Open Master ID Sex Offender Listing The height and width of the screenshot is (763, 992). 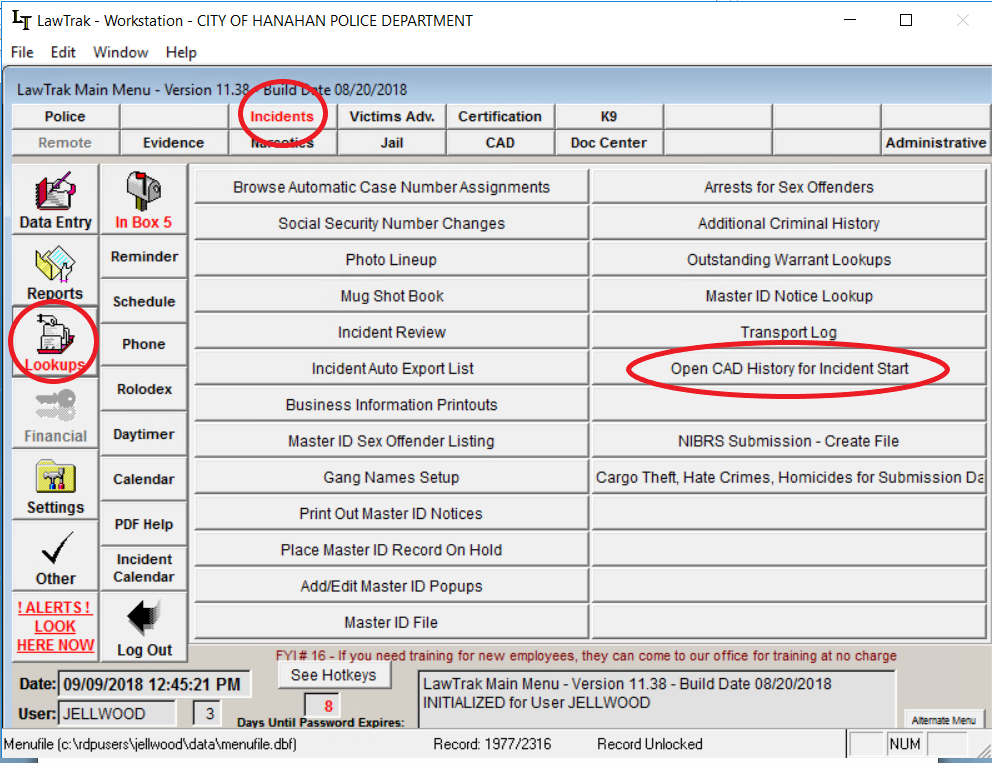pyautogui.click(x=391, y=441)
